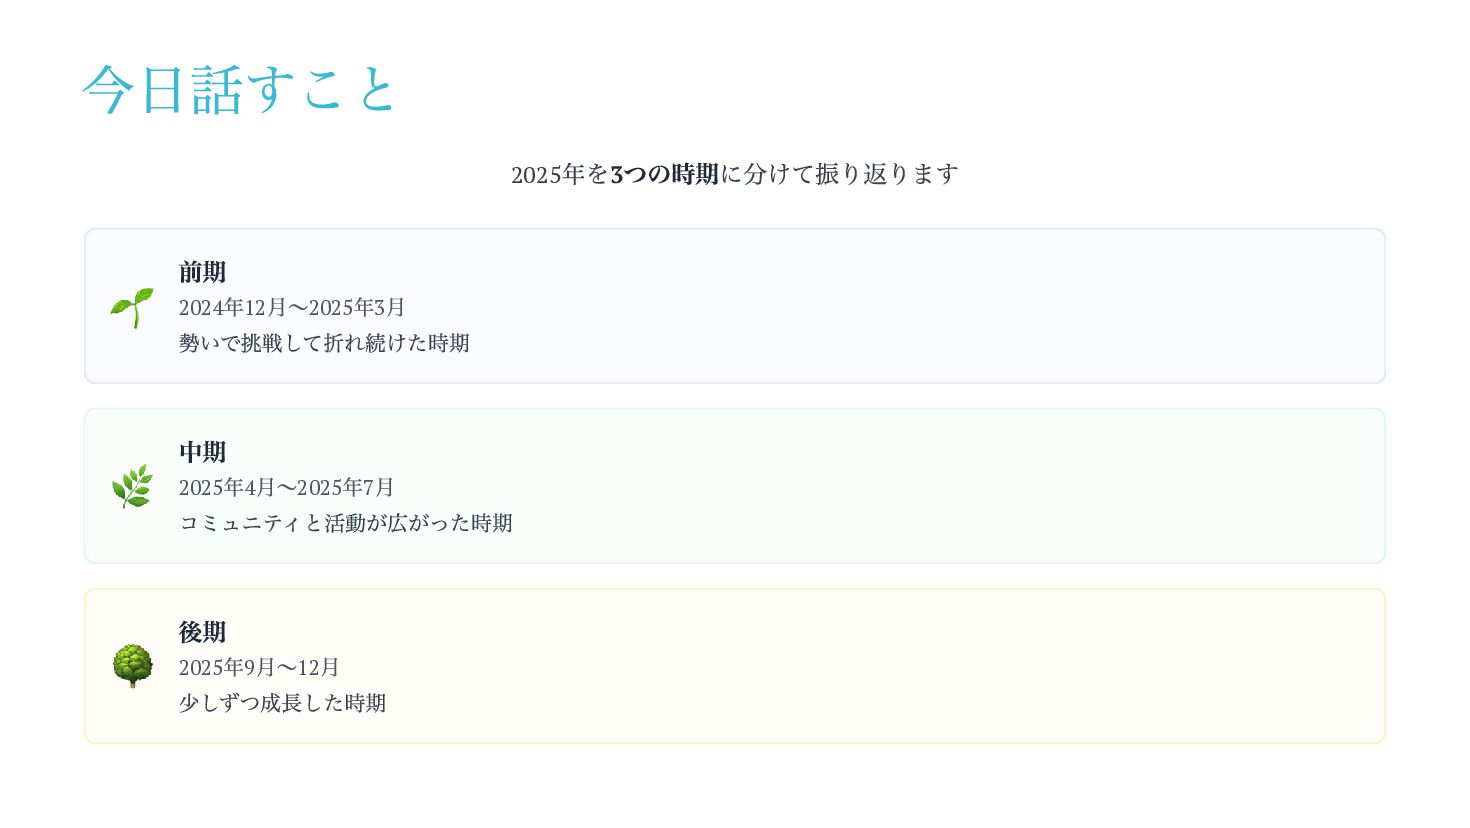The height and width of the screenshot is (828, 1470).
Task: Select the 後期 heading
Action: point(202,632)
